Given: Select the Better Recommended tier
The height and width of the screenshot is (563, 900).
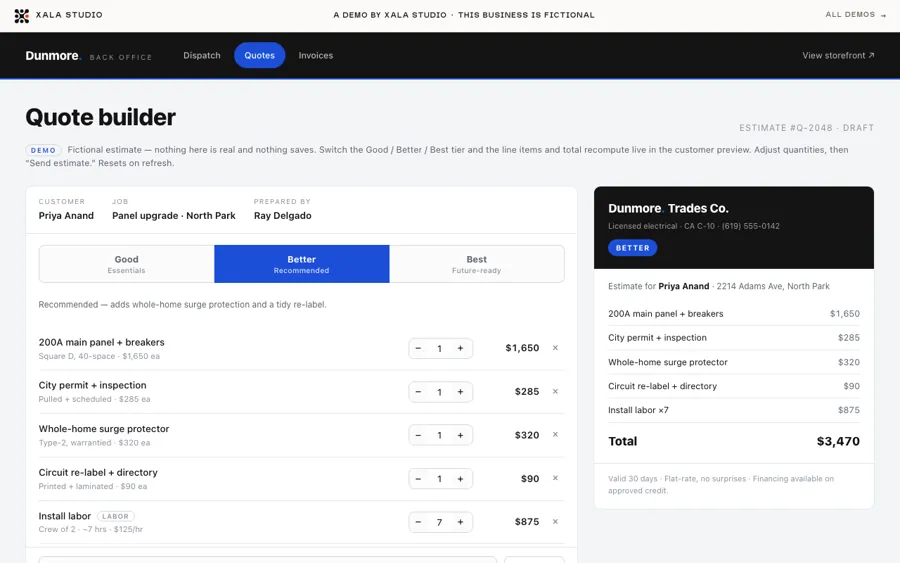Looking at the screenshot, I should point(301,264).
